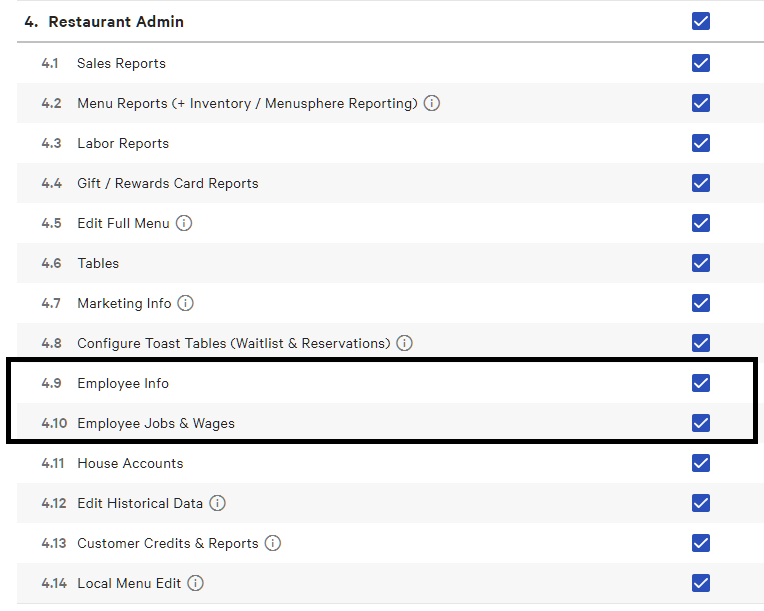Select the Employee Jobs & Wages label
This screenshot has width=764, height=611.
pos(156,423)
